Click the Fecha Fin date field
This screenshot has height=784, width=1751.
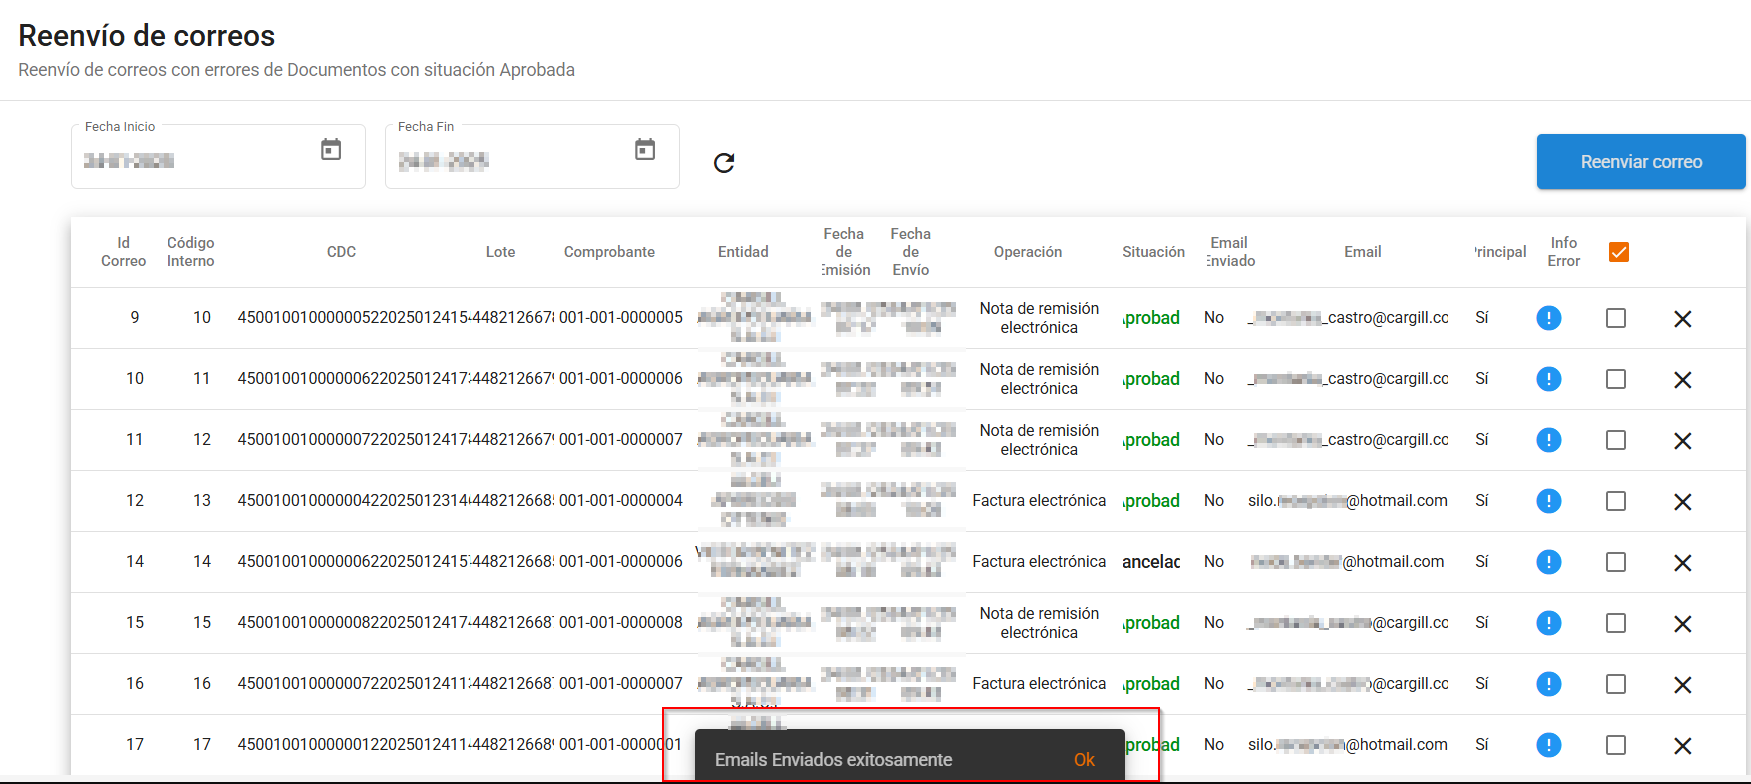(x=532, y=157)
